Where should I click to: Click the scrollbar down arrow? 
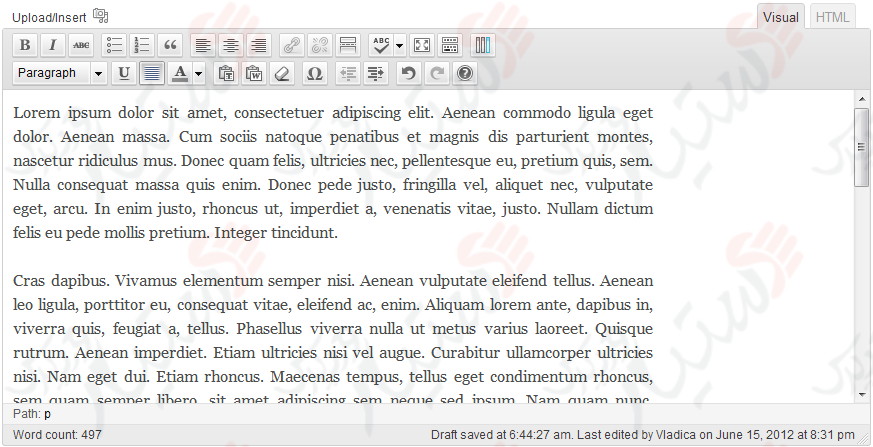(x=862, y=395)
